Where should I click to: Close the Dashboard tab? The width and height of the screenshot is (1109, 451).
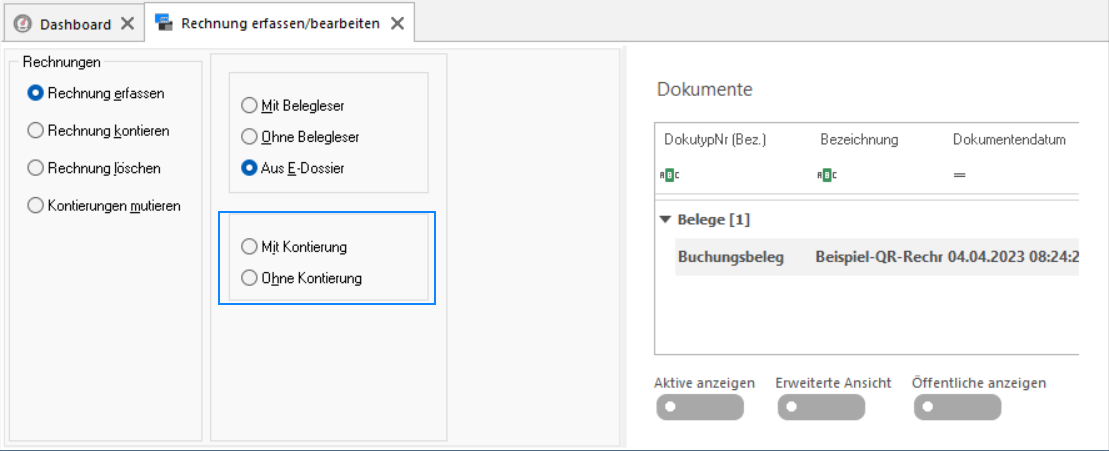127,23
